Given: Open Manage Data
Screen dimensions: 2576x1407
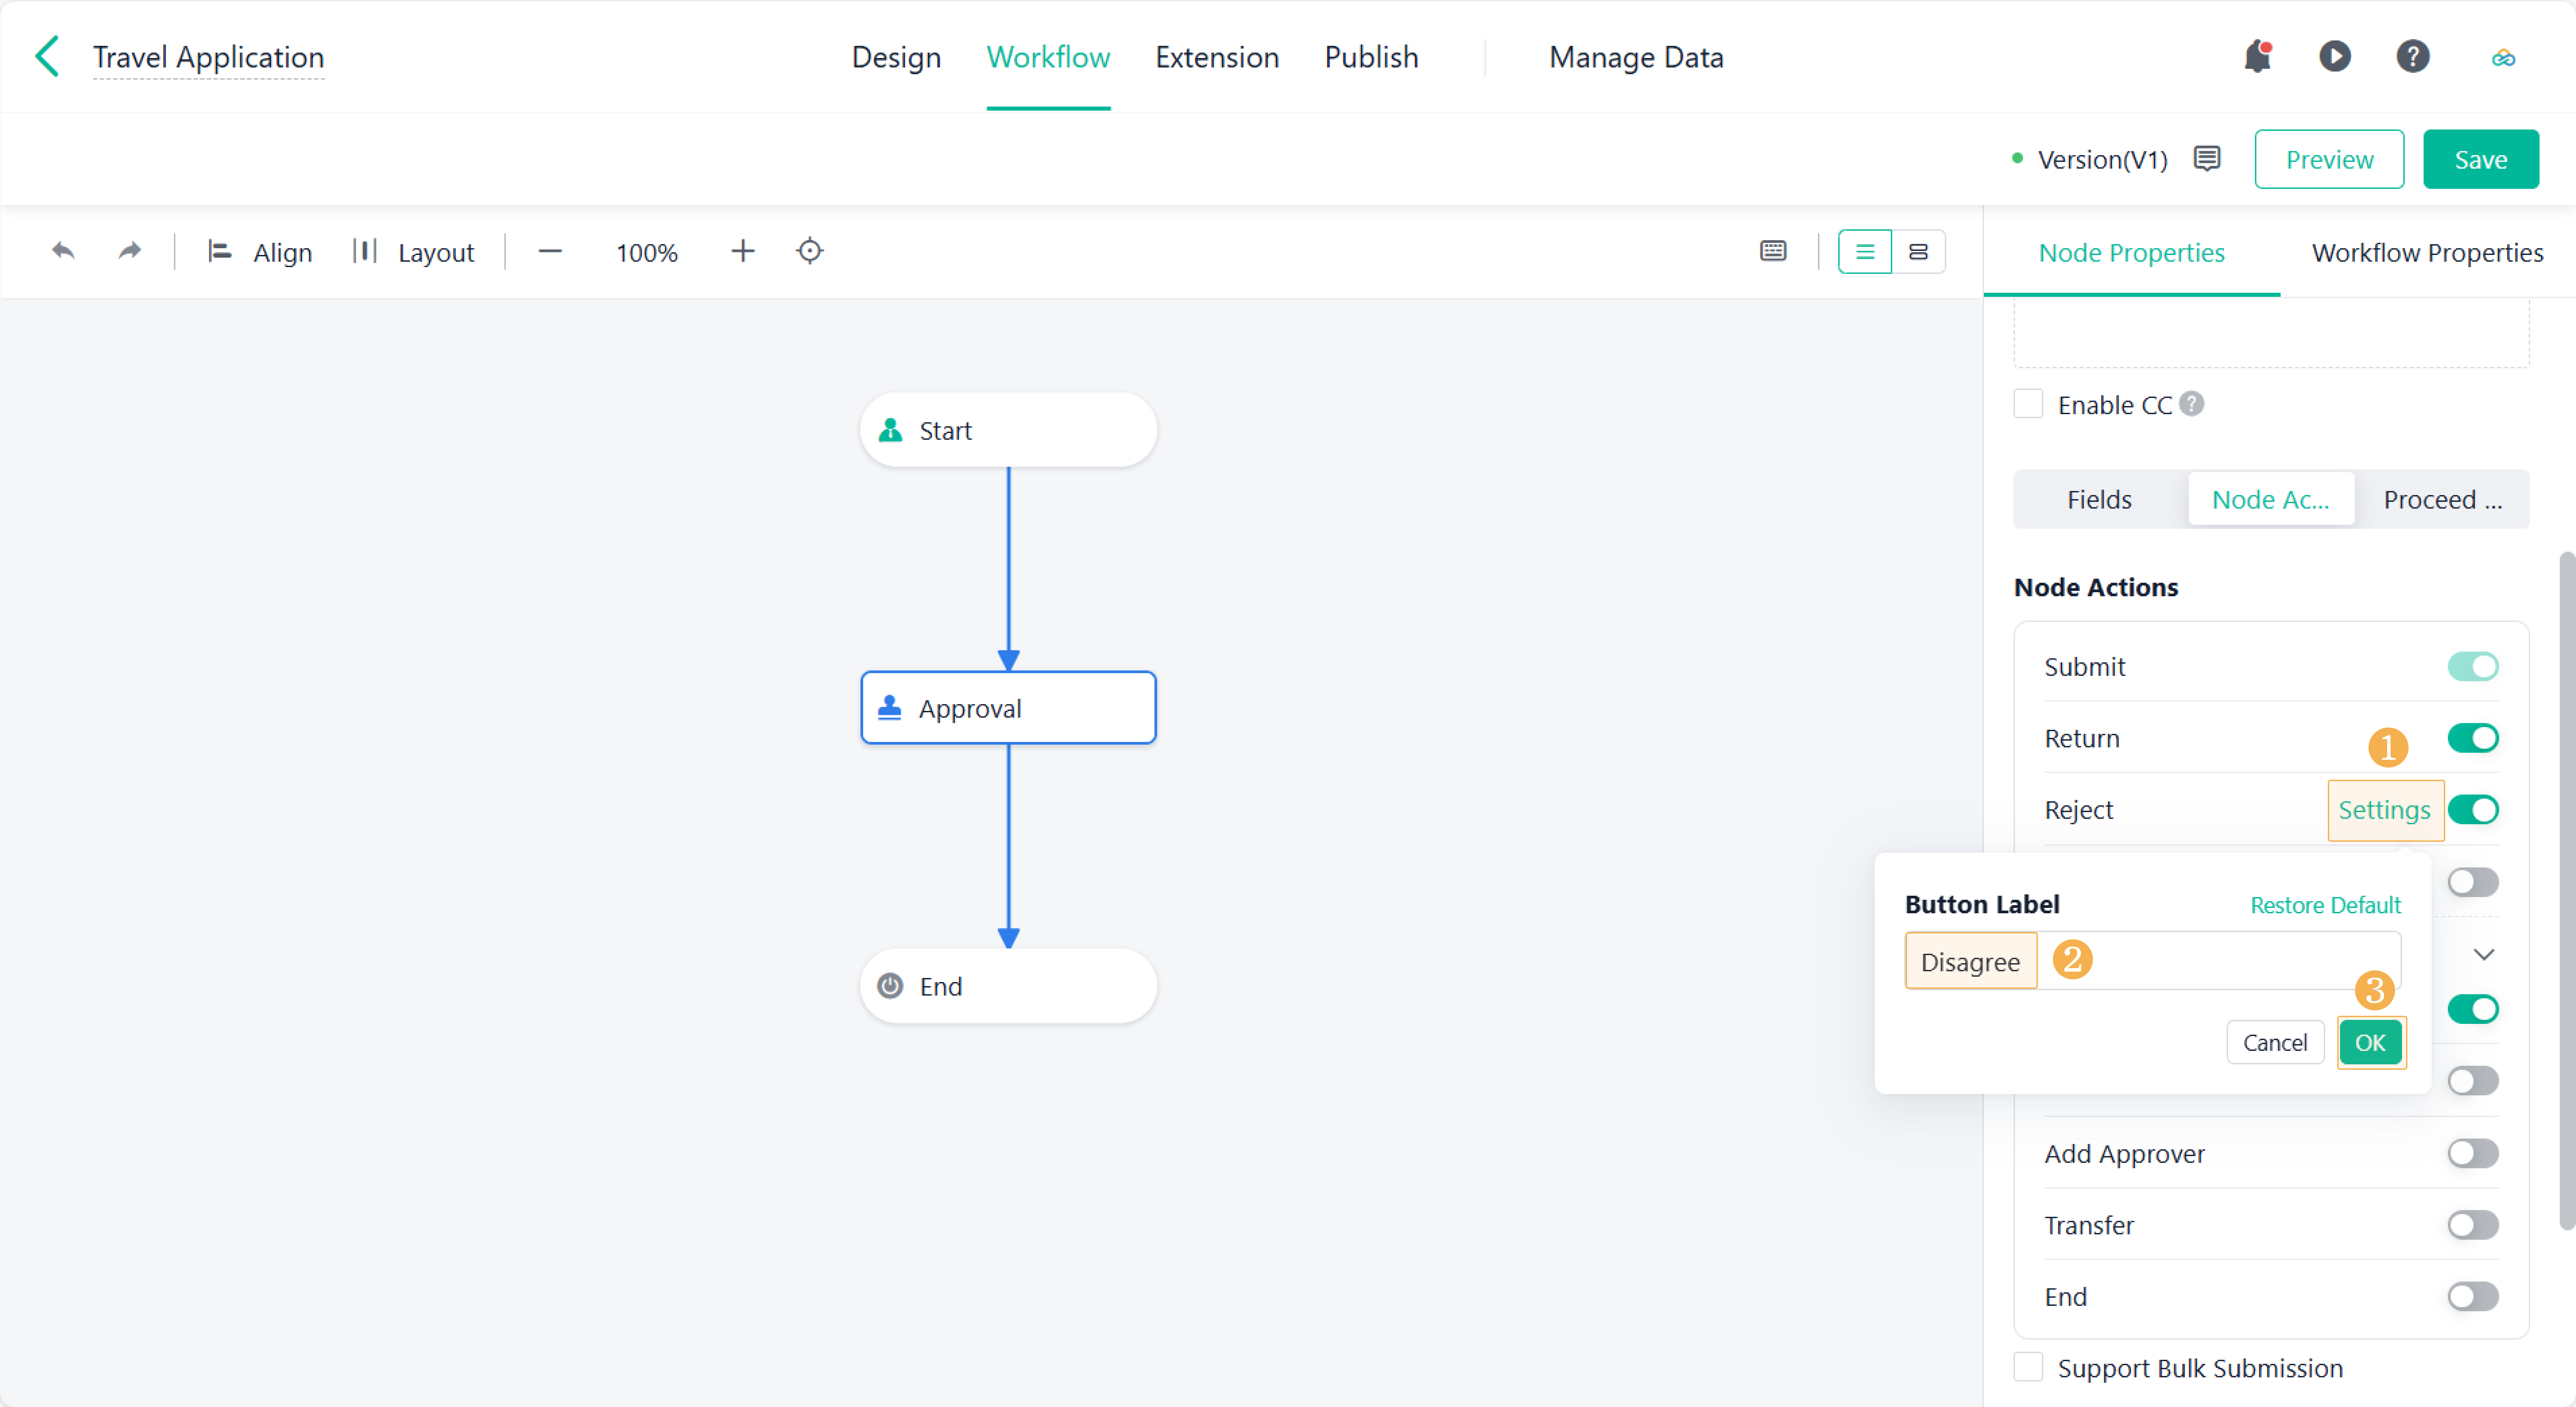Looking at the screenshot, I should [1636, 57].
